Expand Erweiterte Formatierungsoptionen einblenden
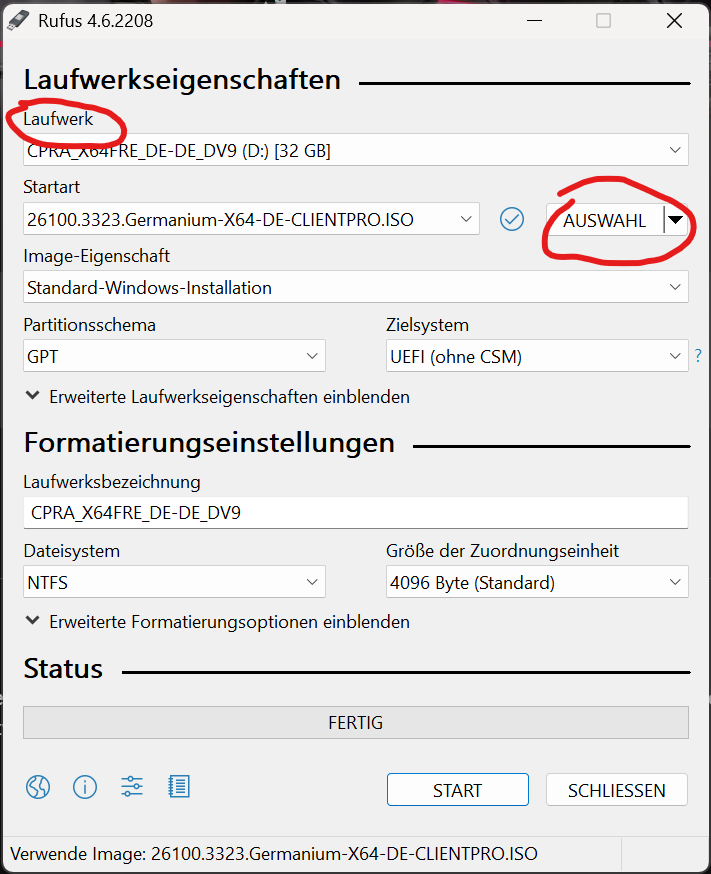 pos(218,621)
